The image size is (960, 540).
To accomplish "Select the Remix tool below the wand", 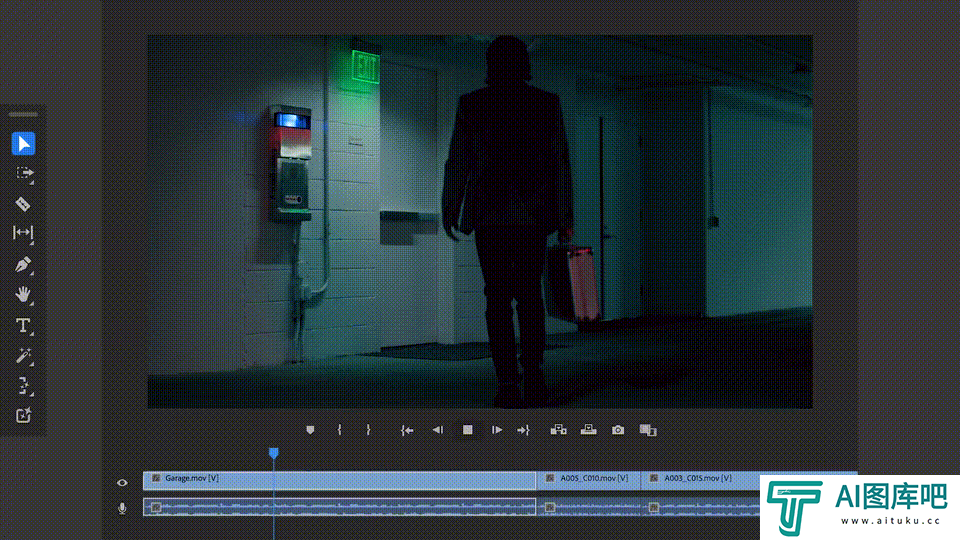I will point(23,386).
